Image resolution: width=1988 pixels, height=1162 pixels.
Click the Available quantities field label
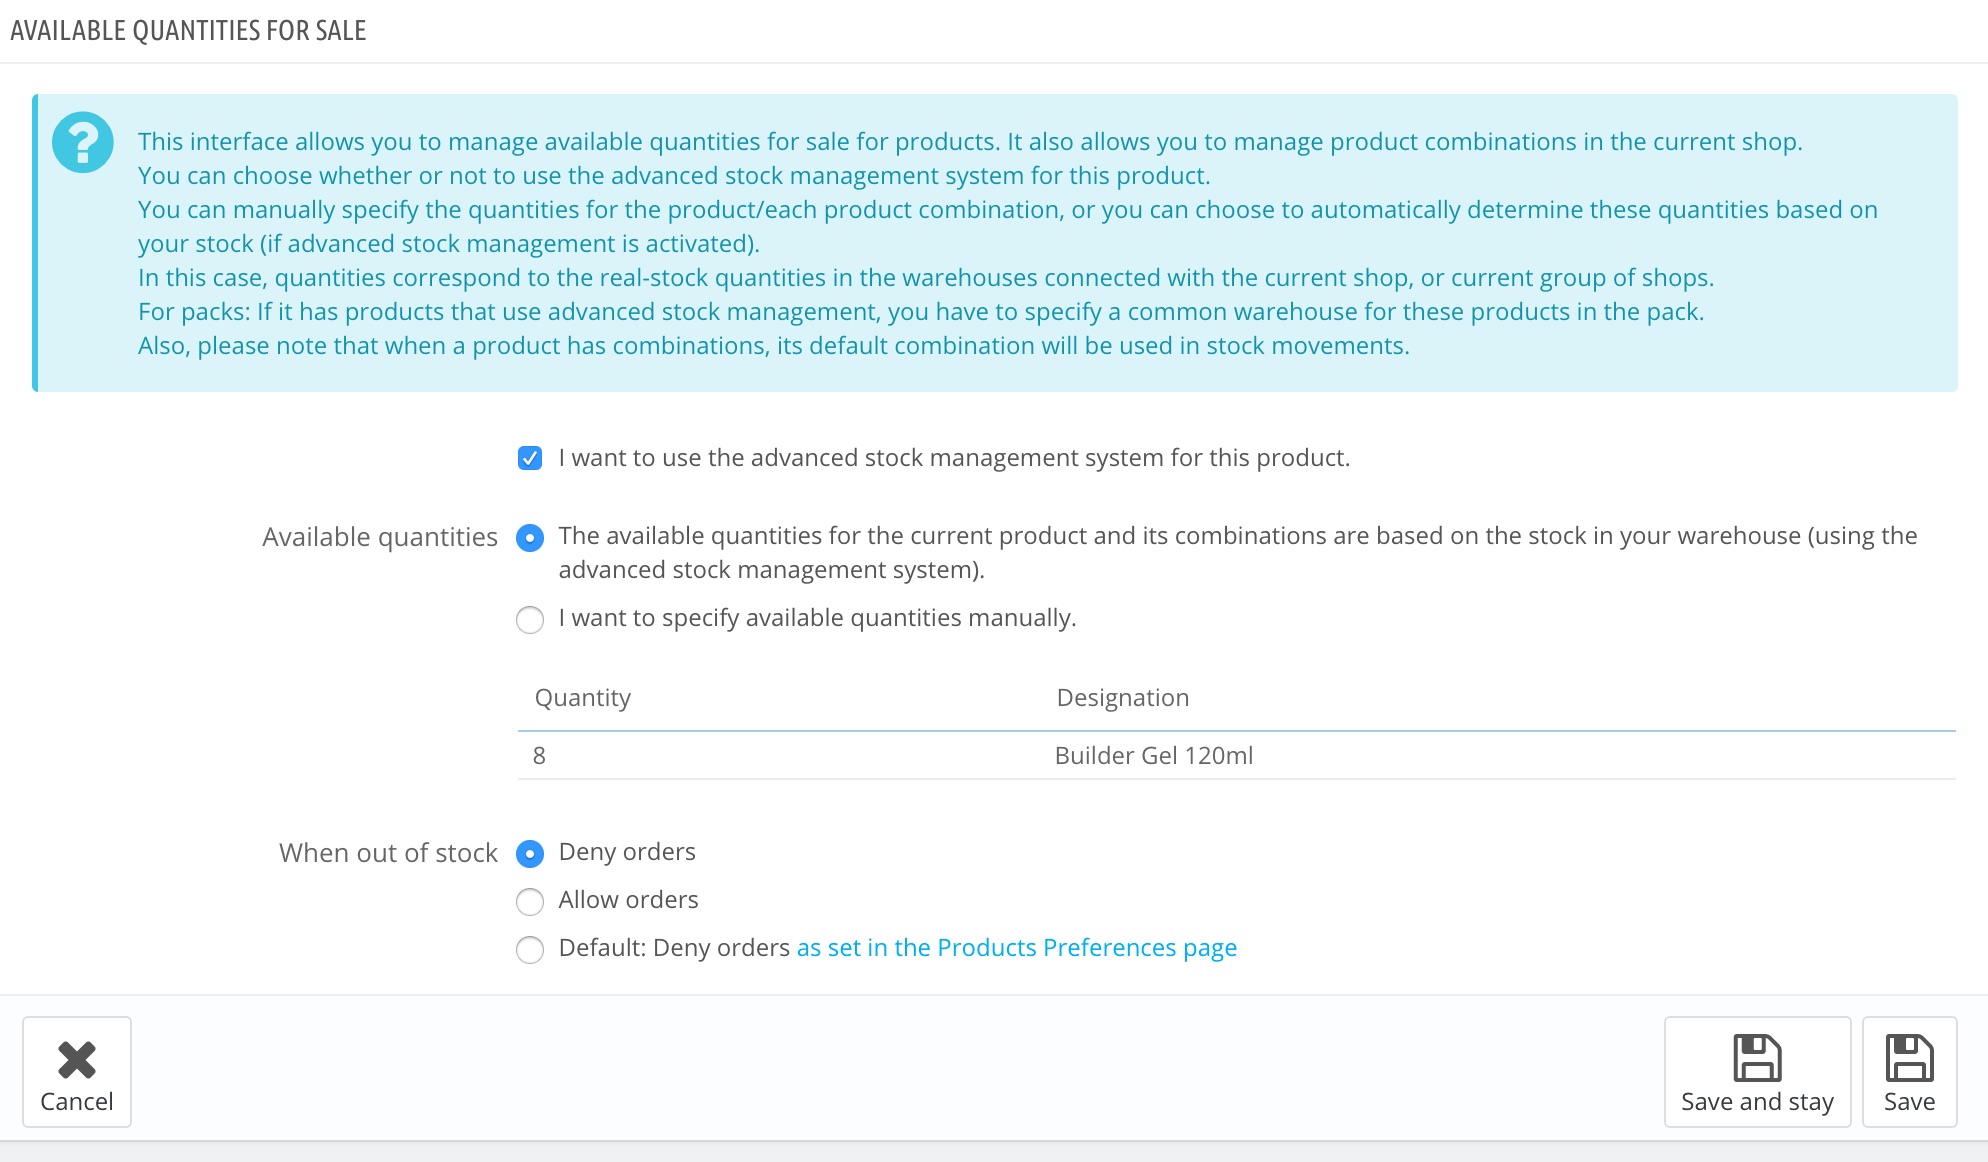coord(380,538)
